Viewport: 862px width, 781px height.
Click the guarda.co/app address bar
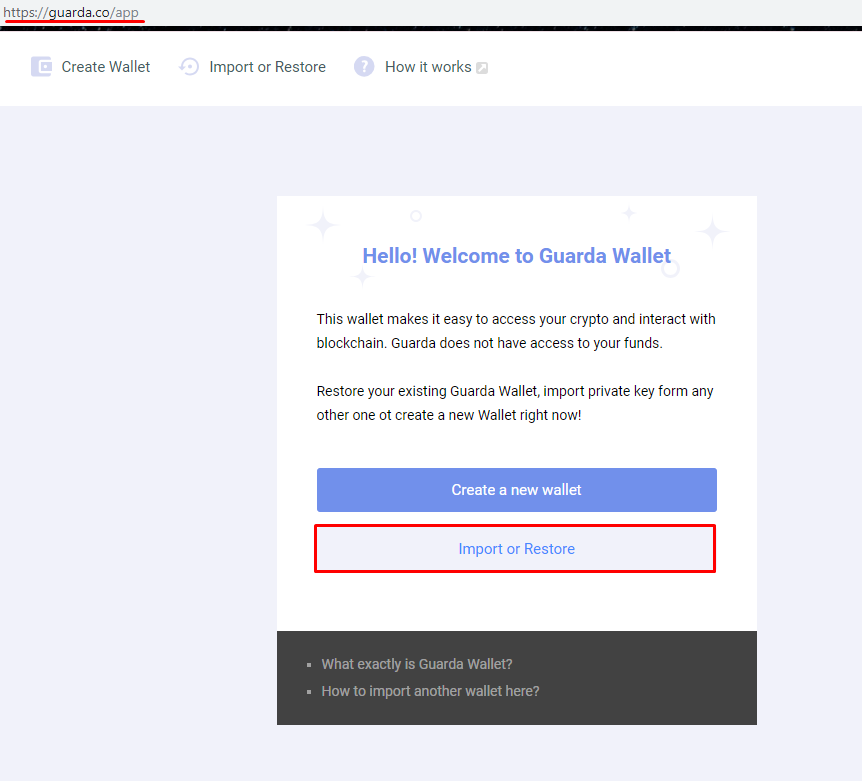[71, 12]
